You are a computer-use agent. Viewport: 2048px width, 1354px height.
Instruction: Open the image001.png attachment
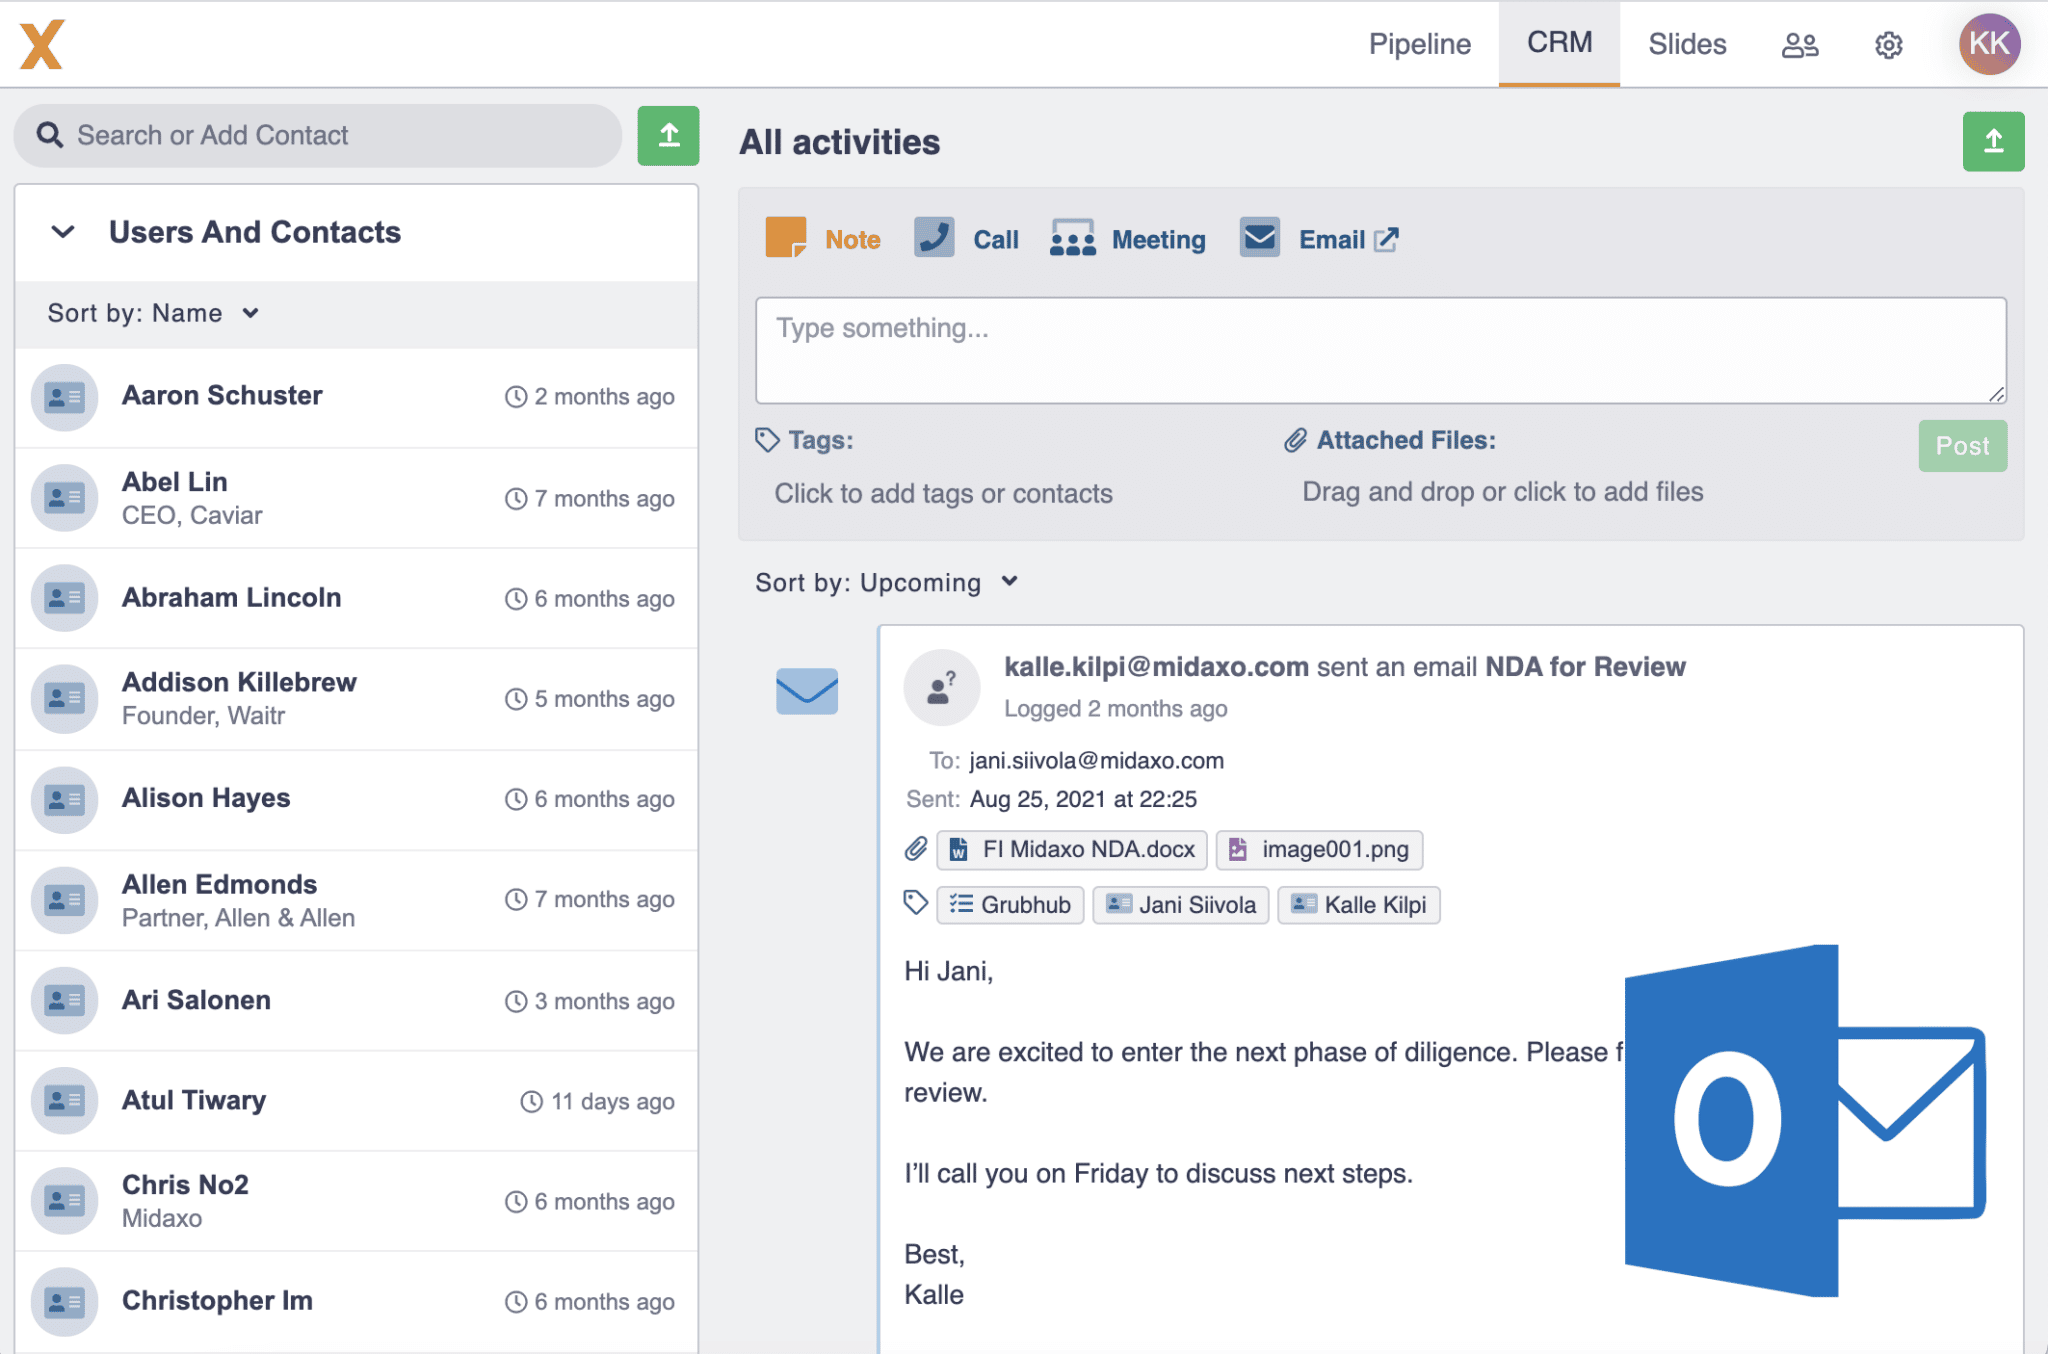pyautogui.click(x=1319, y=849)
